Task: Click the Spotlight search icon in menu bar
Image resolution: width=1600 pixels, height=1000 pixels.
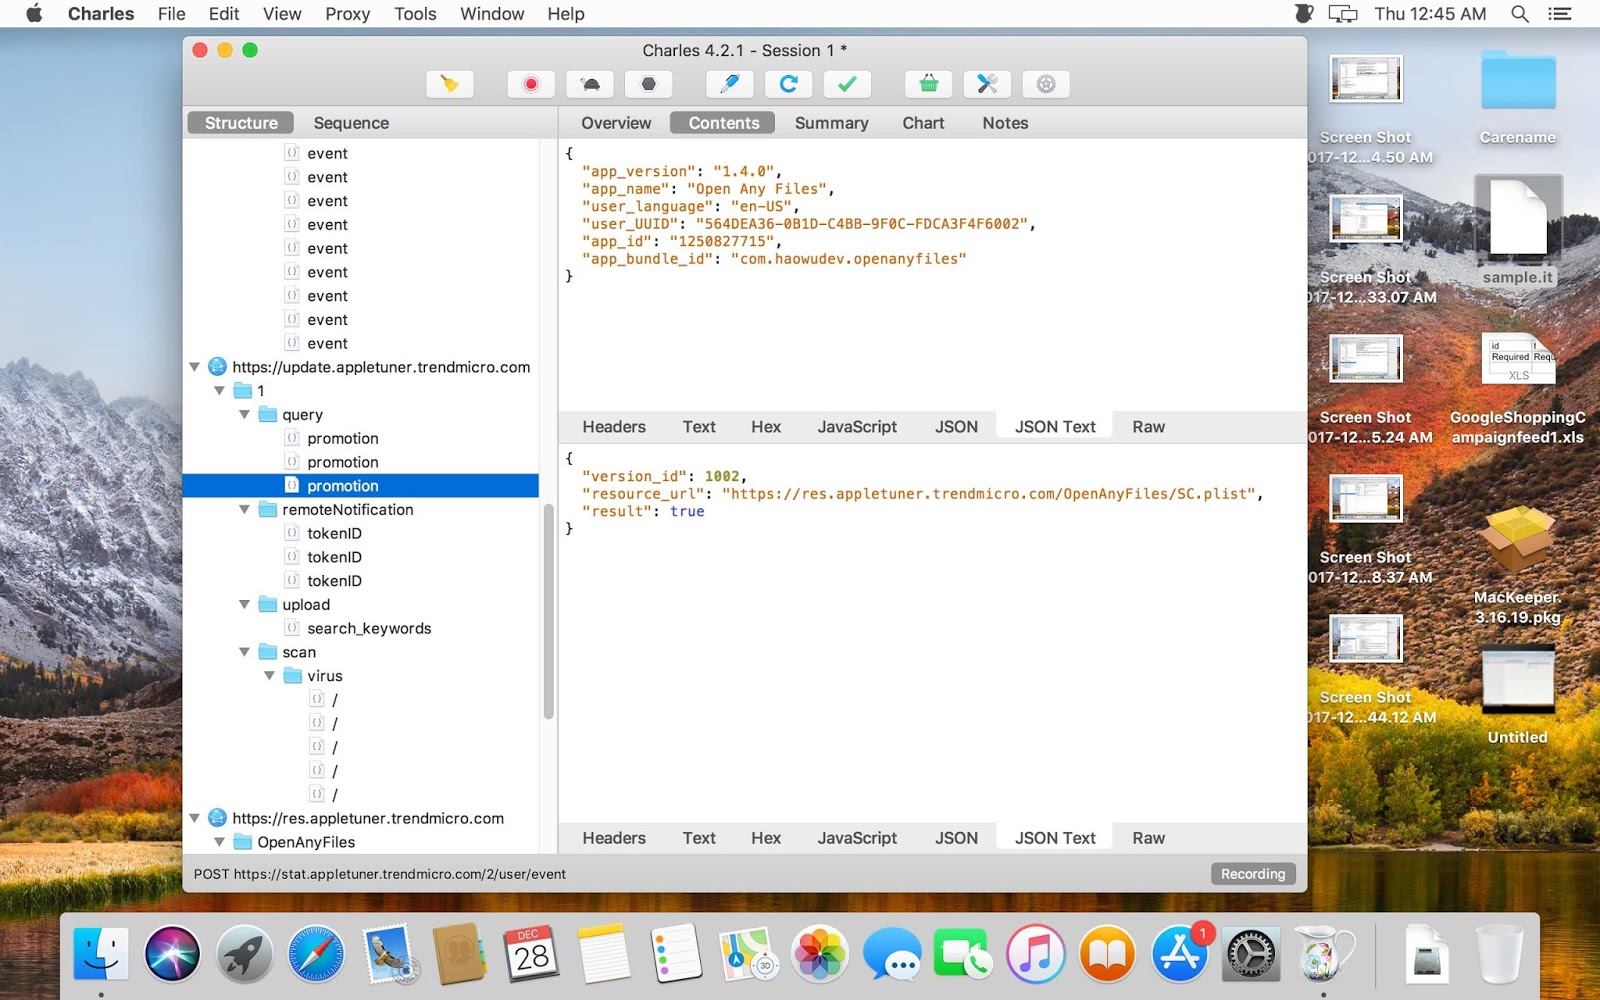Action: (1519, 14)
